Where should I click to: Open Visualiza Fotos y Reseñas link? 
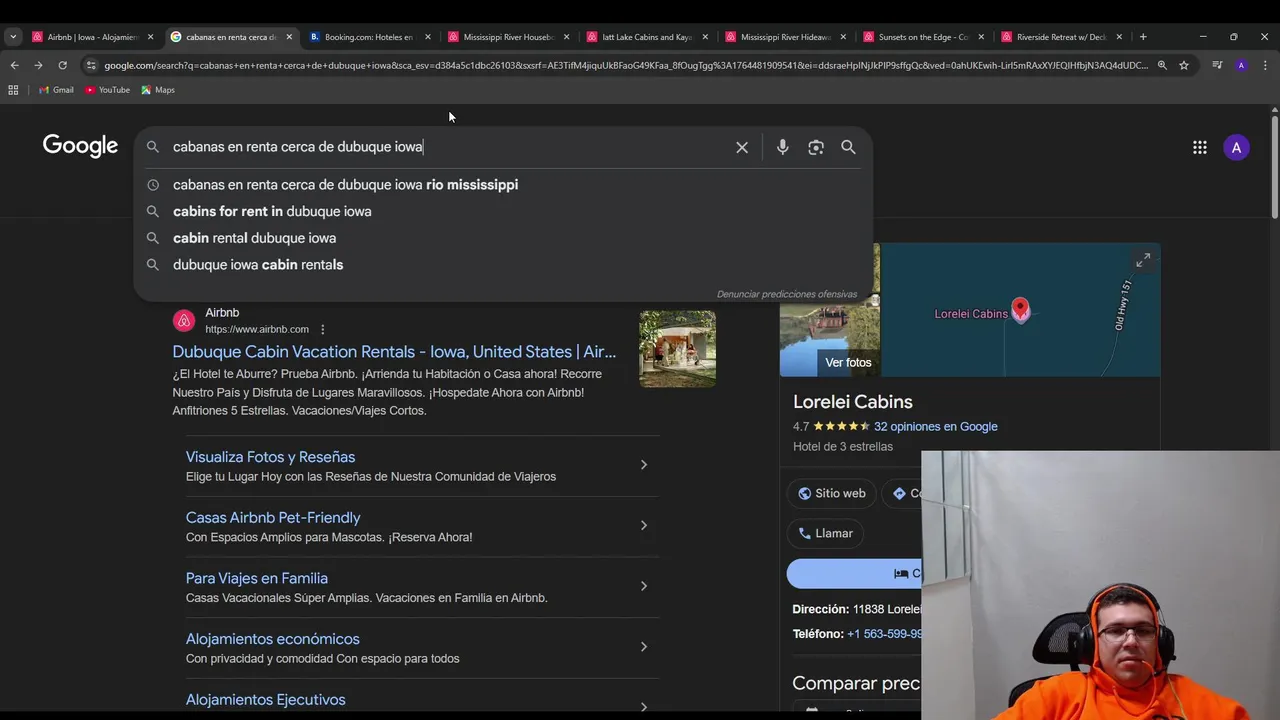[x=270, y=457]
